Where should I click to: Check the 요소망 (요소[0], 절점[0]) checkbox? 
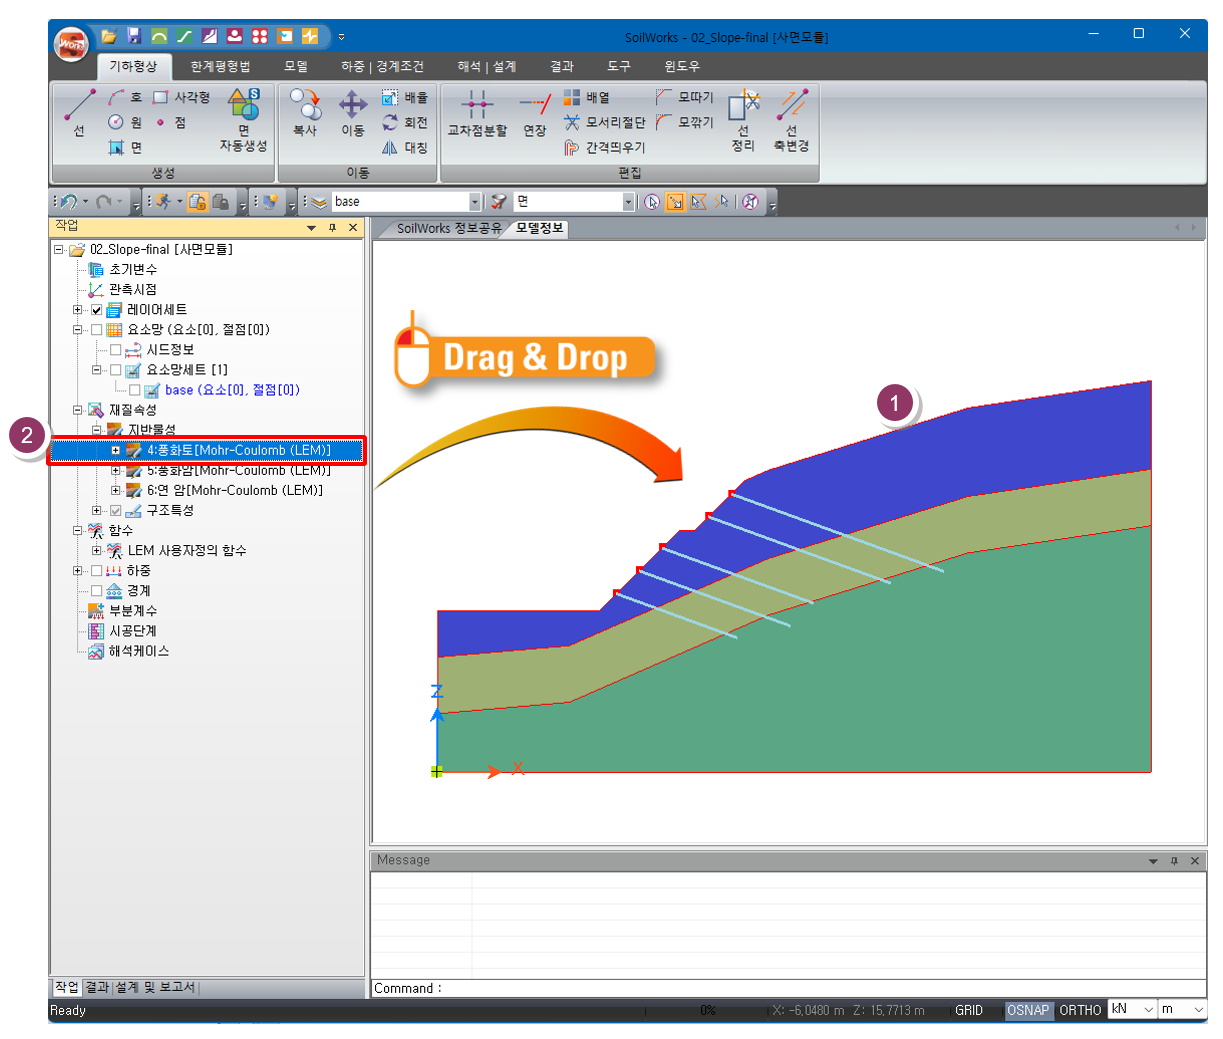pos(97,330)
